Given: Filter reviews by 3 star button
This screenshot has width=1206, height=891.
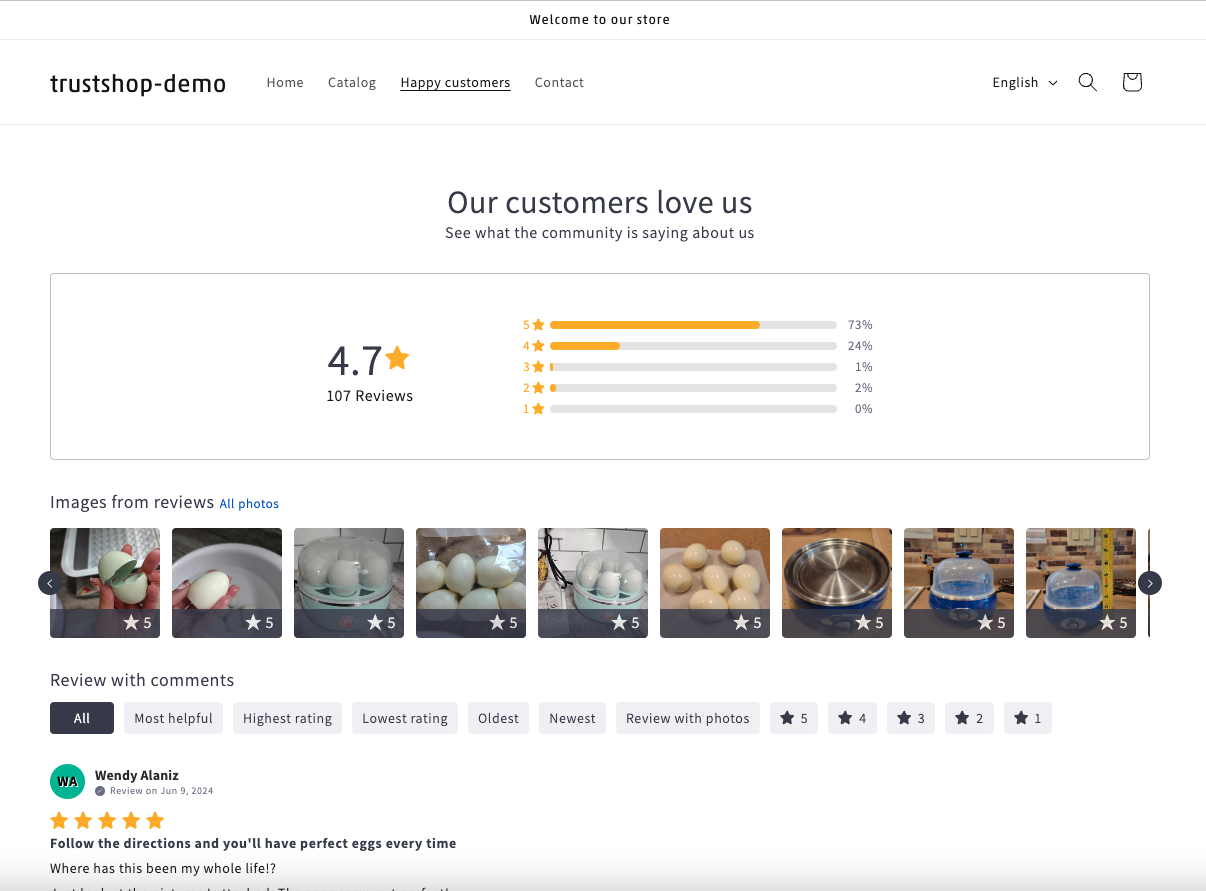Looking at the screenshot, I should pos(910,718).
